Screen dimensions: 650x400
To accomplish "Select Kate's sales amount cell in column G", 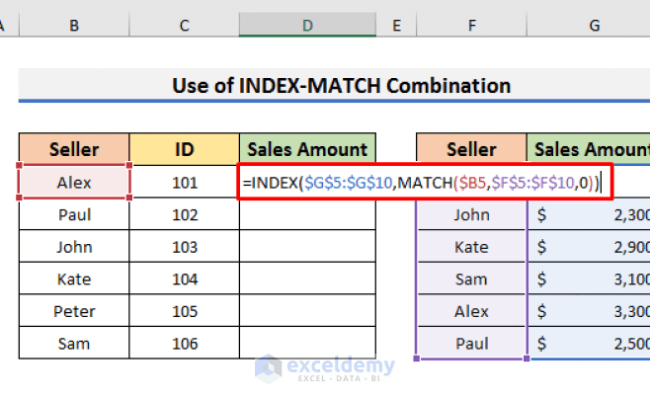I will (589, 247).
